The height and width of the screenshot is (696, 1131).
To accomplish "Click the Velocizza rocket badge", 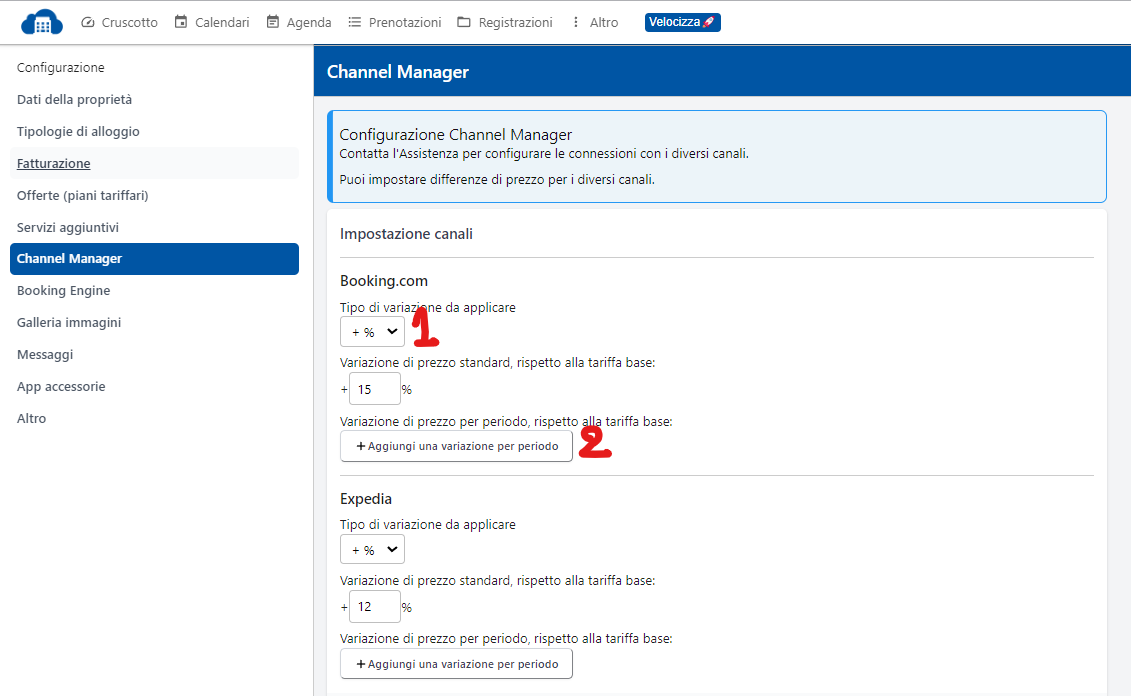I will 682,22.
